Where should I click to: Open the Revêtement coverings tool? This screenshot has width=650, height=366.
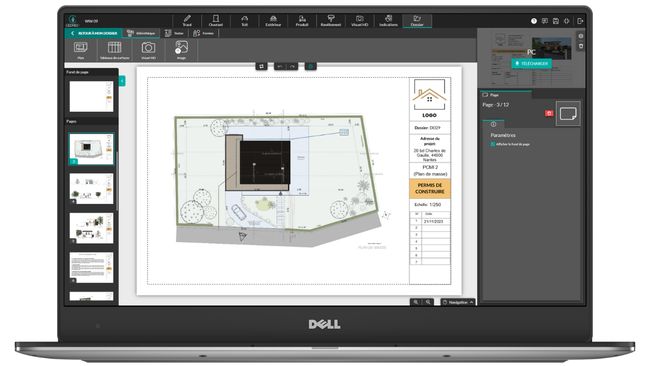tap(331, 21)
